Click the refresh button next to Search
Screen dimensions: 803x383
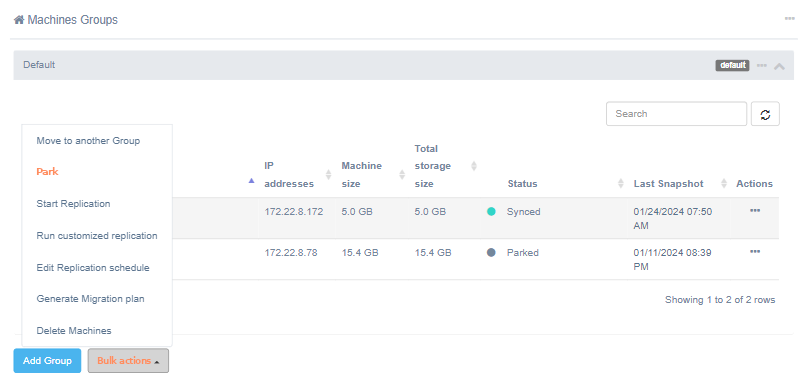(765, 114)
